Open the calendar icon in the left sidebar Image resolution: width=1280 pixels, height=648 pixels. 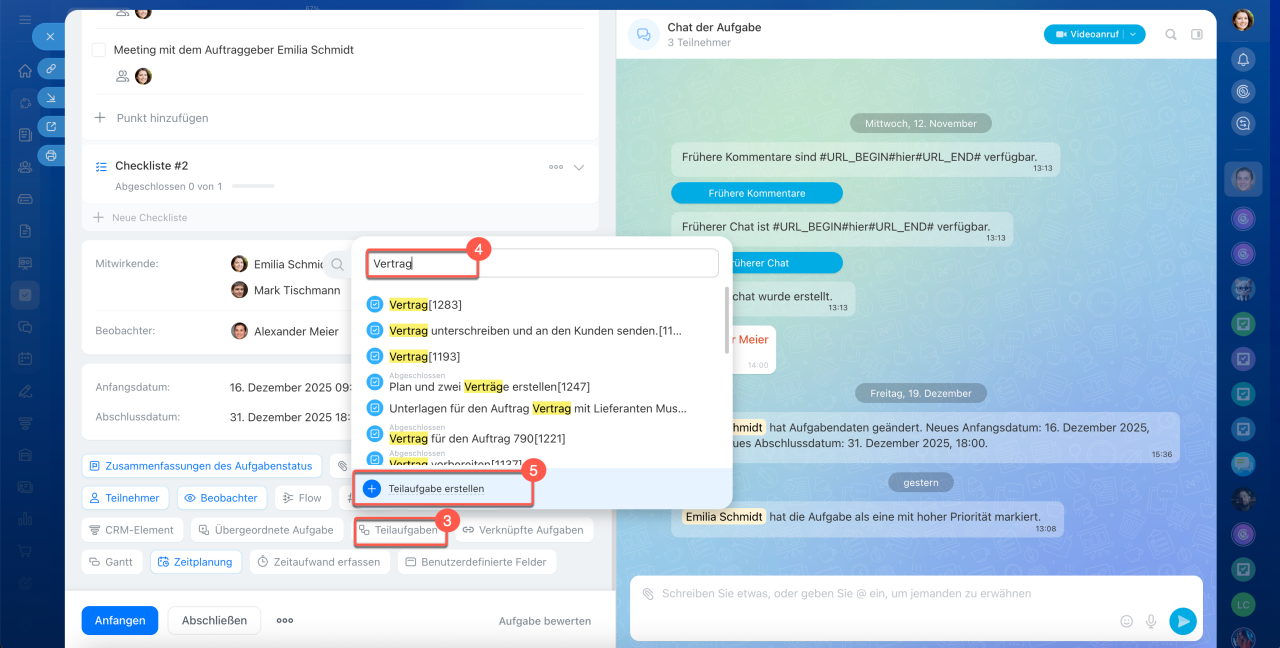25,358
